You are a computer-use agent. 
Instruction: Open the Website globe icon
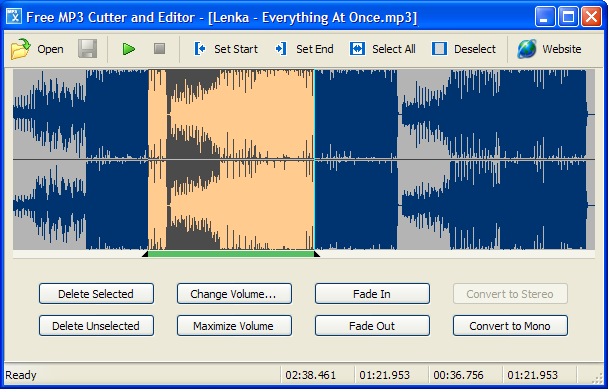coord(527,49)
